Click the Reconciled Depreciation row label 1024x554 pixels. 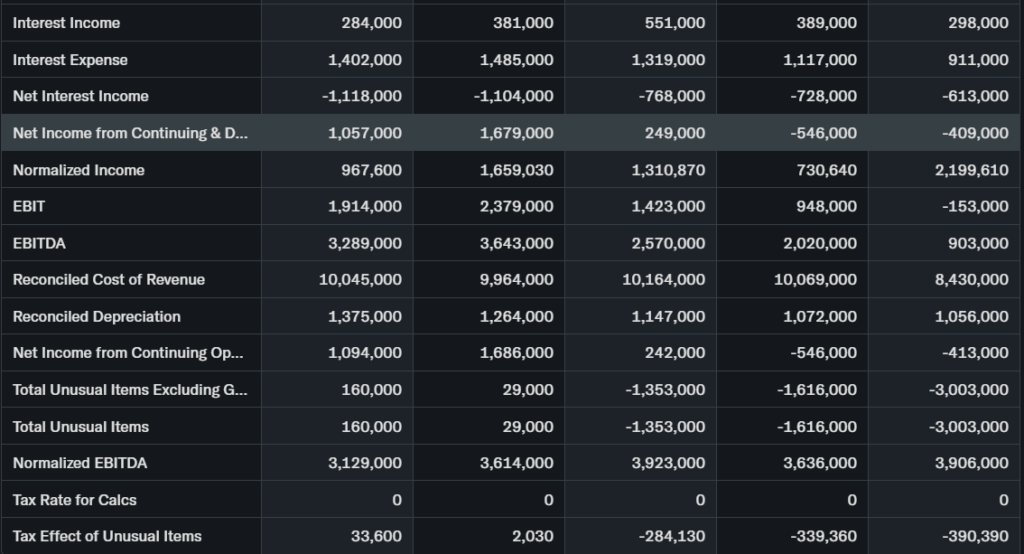tap(96, 316)
